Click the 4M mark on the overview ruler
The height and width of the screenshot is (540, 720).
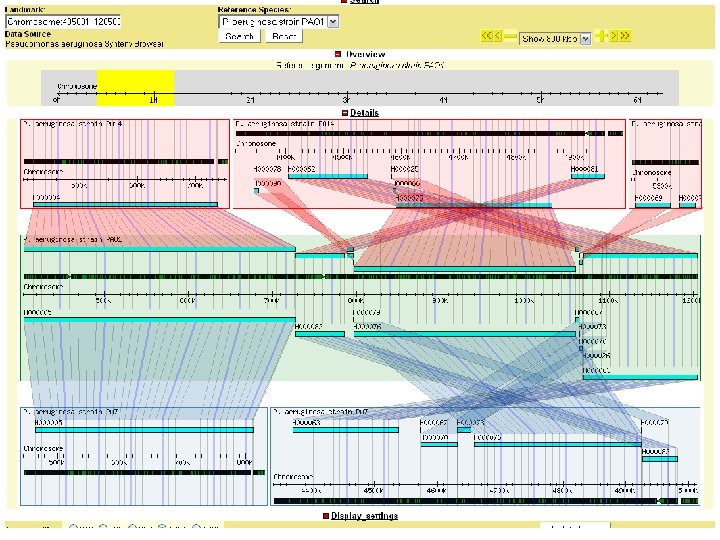(444, 99)
